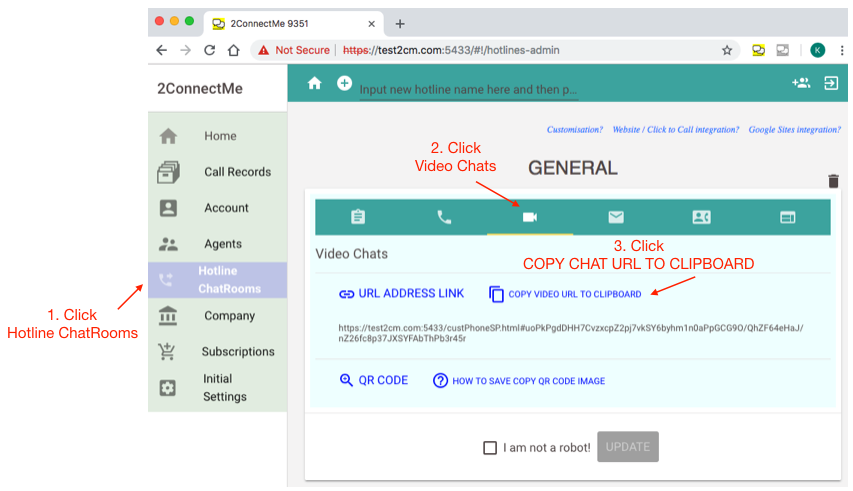853x491 pixels.
Task: Open Website / Click to Call integration link
Action: point(676,129)
